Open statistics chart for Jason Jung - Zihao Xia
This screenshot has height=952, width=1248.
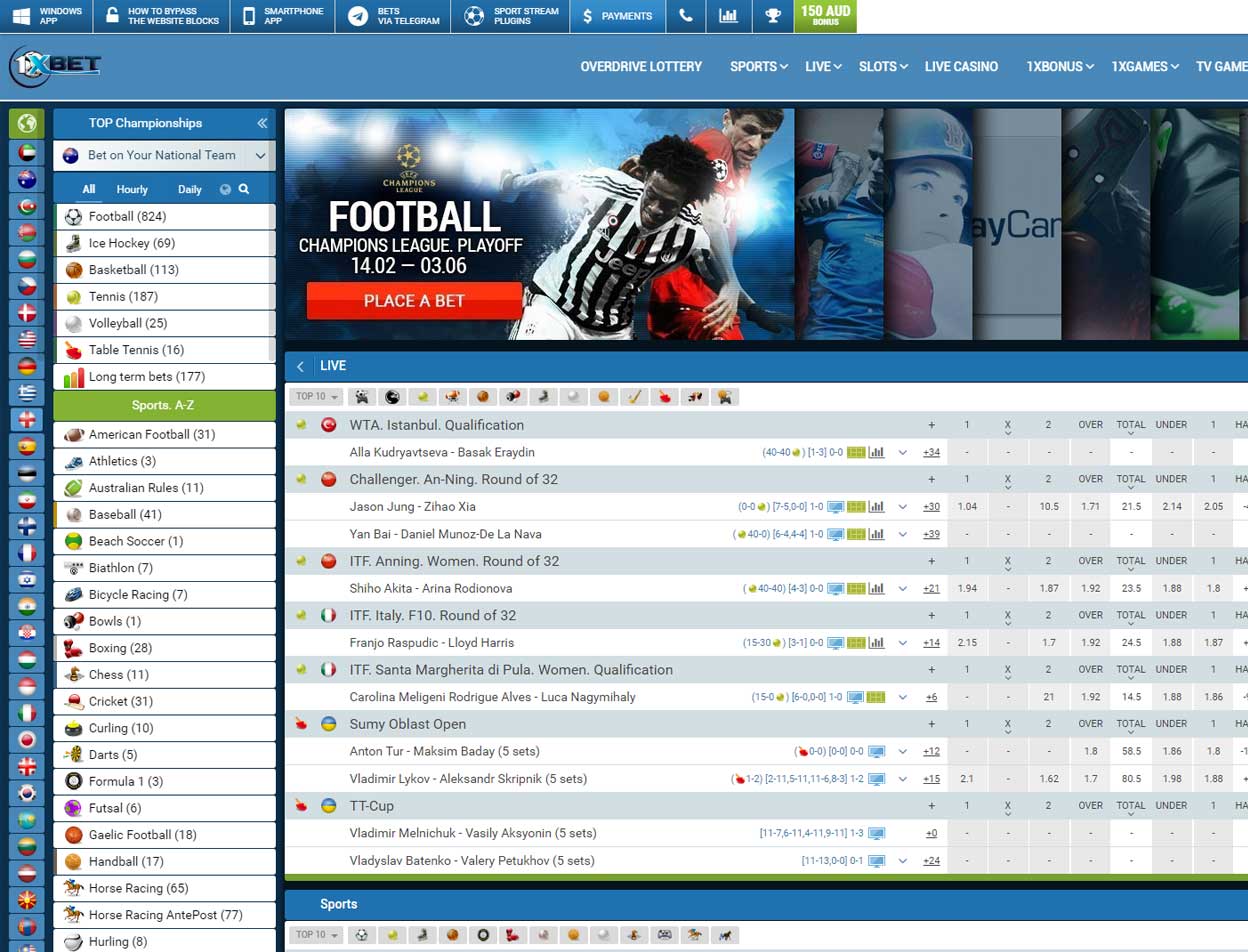pos(877,507)
